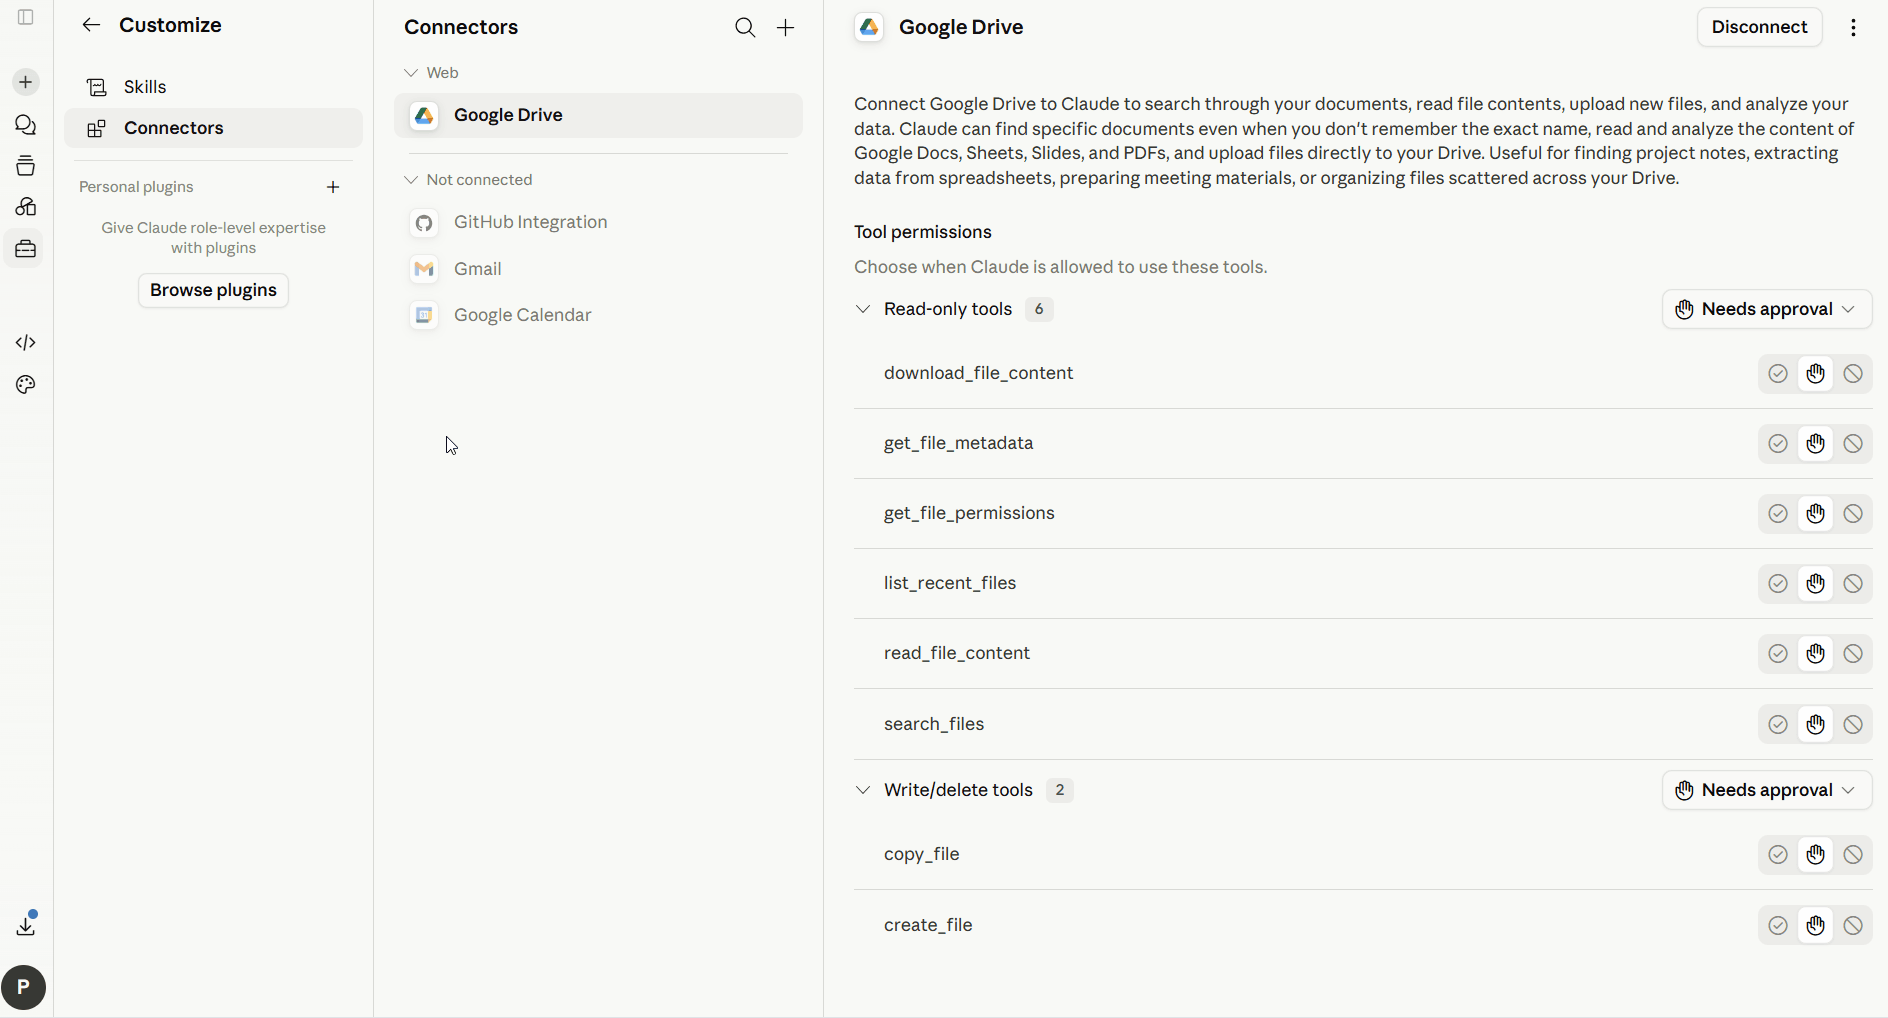The height and width of the screenshot is (1018, 1888).
Task: Open the user profile avatar P
Action: (x=24, y=987)
